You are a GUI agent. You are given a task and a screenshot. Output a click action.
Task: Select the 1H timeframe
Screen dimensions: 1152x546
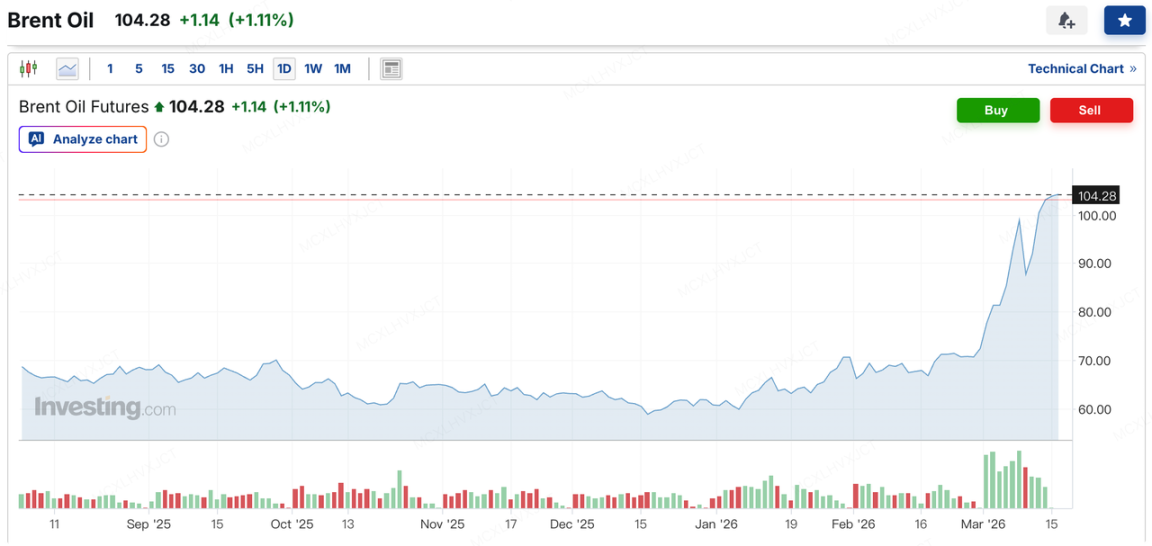[x=226, y=69]
